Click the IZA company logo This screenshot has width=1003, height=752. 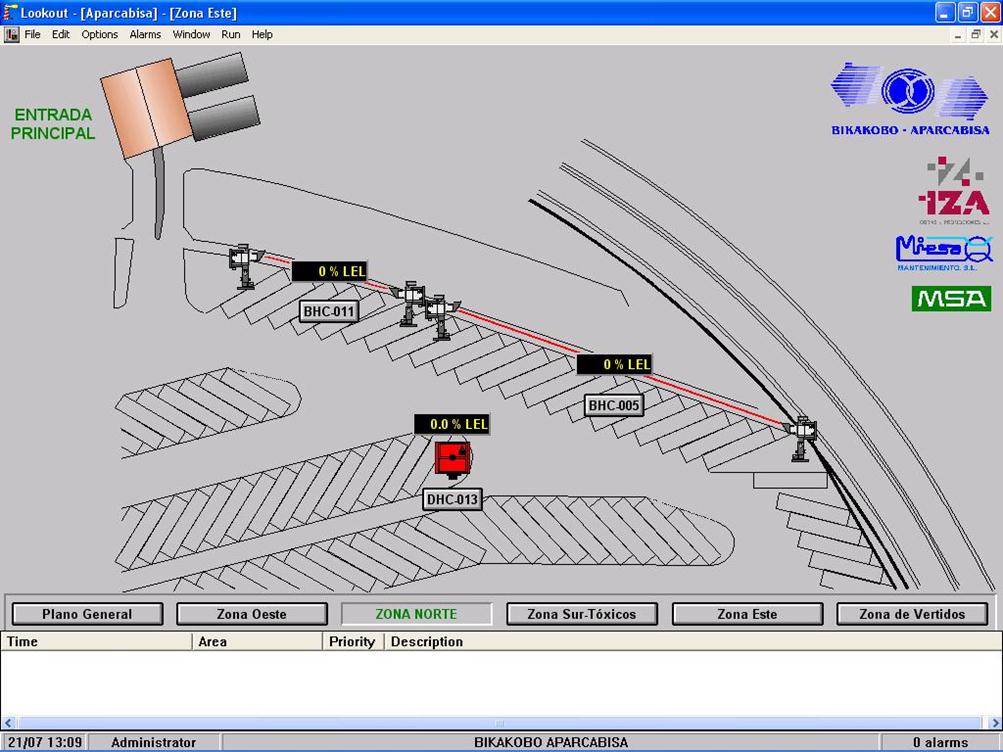[x=954, y=190]
